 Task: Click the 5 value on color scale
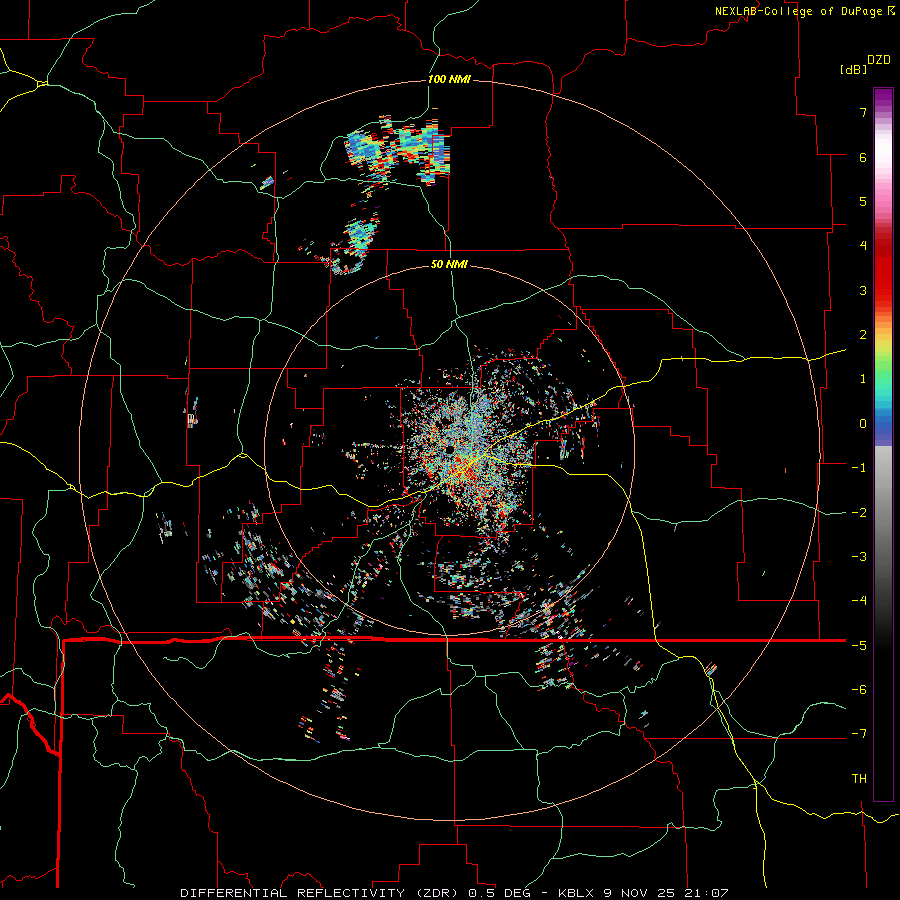click(863, 201)
